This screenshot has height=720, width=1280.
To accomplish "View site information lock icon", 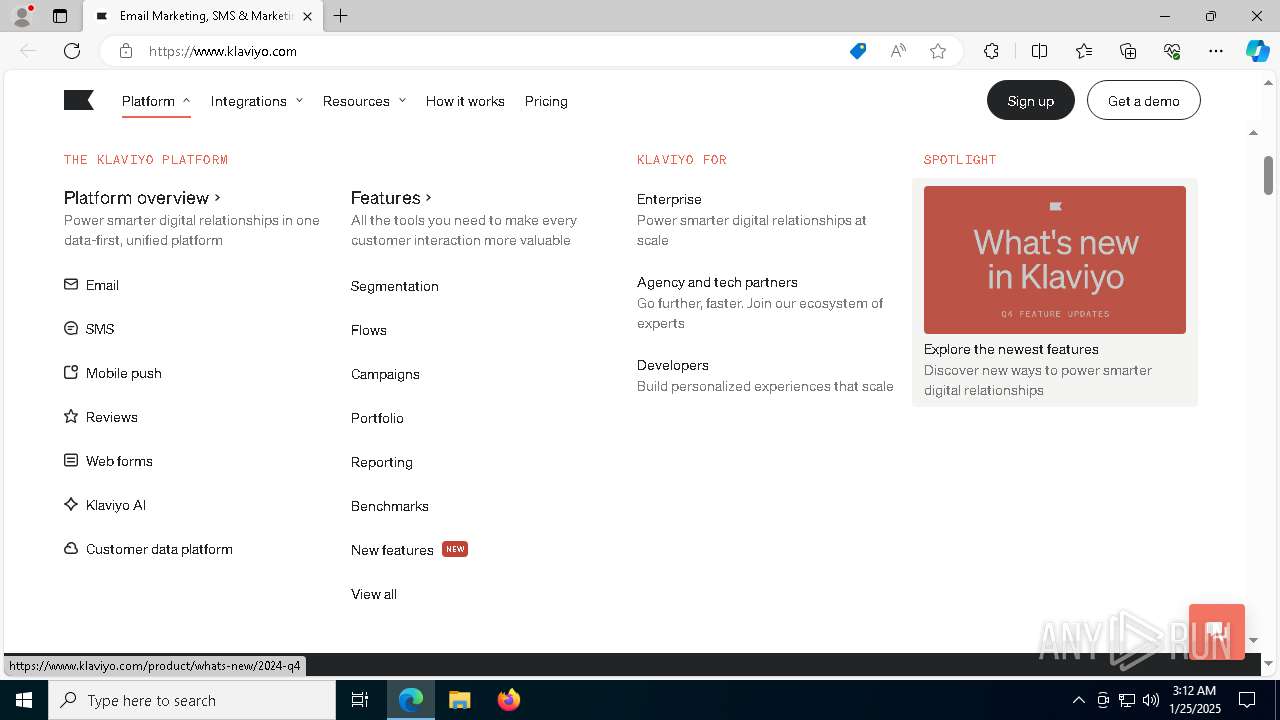I will click(x=125, y=51).
